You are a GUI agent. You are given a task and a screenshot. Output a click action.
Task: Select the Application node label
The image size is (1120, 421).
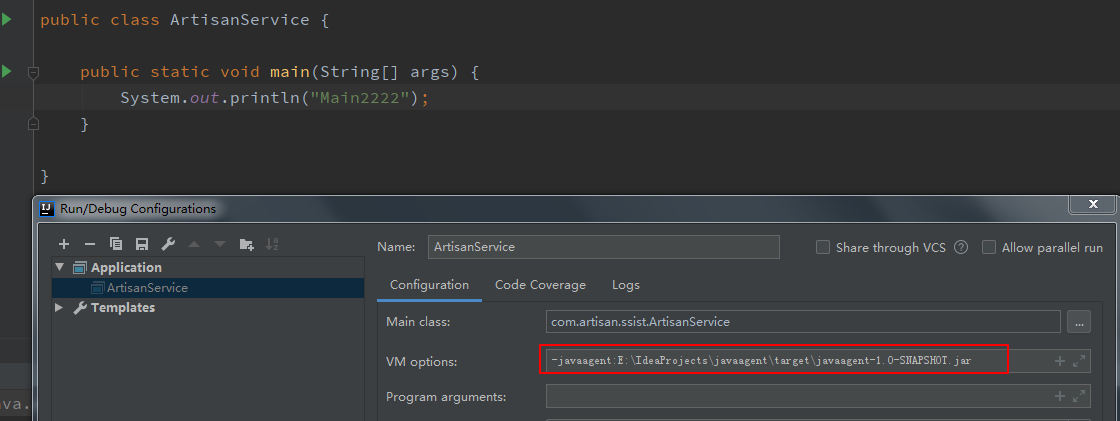126,267
